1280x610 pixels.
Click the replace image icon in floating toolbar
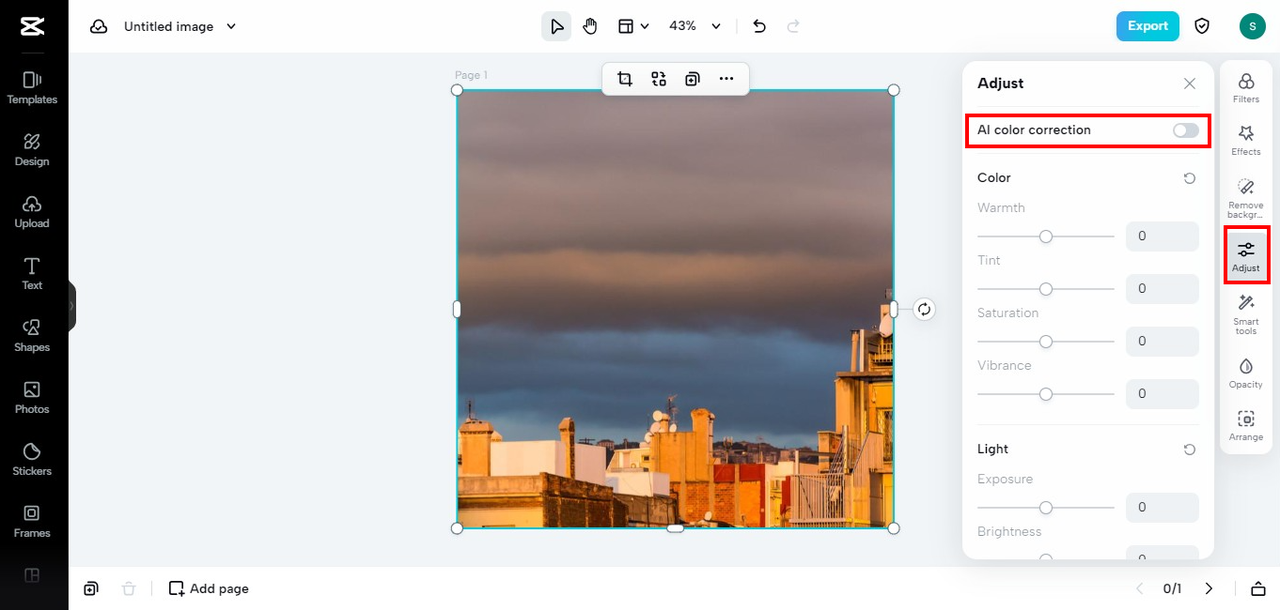point(658,79)
